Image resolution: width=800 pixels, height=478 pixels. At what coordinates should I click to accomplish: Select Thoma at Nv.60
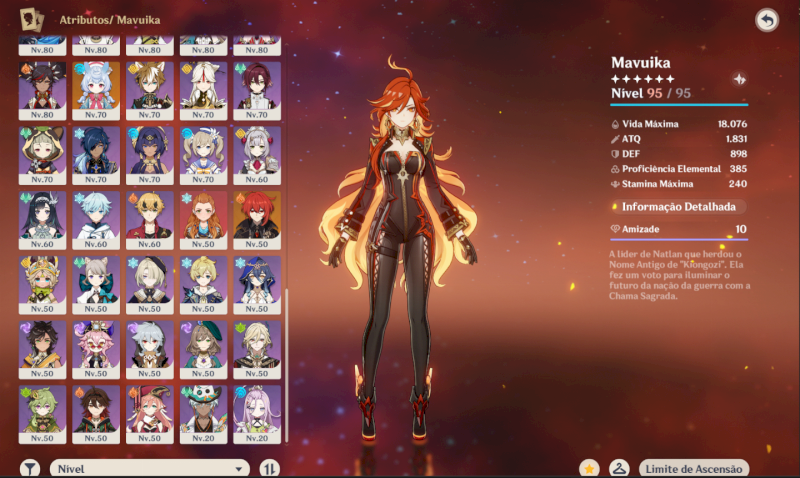(149, 220)
